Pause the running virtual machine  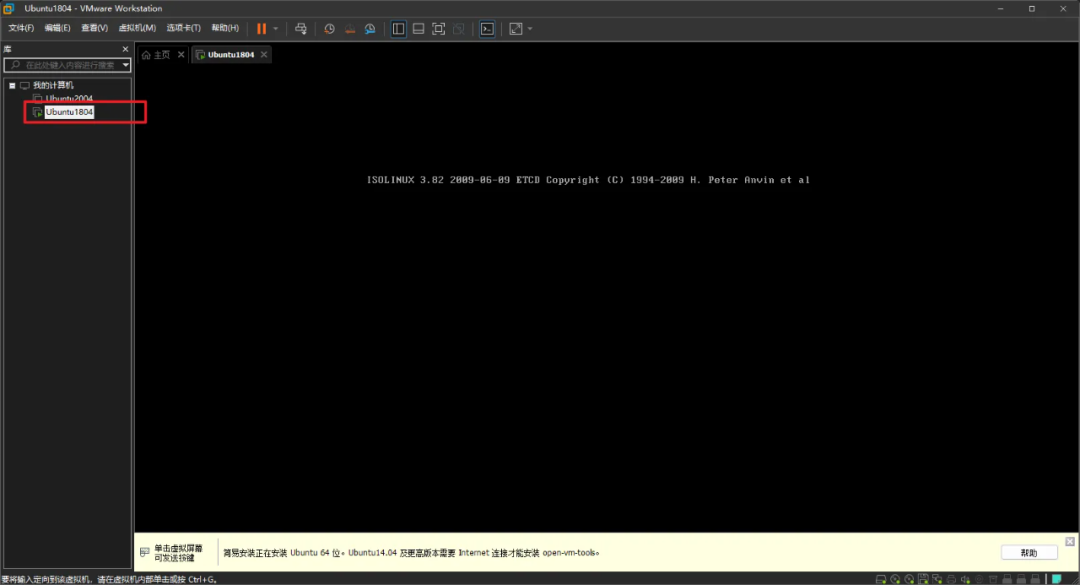(x=261, y=28)
